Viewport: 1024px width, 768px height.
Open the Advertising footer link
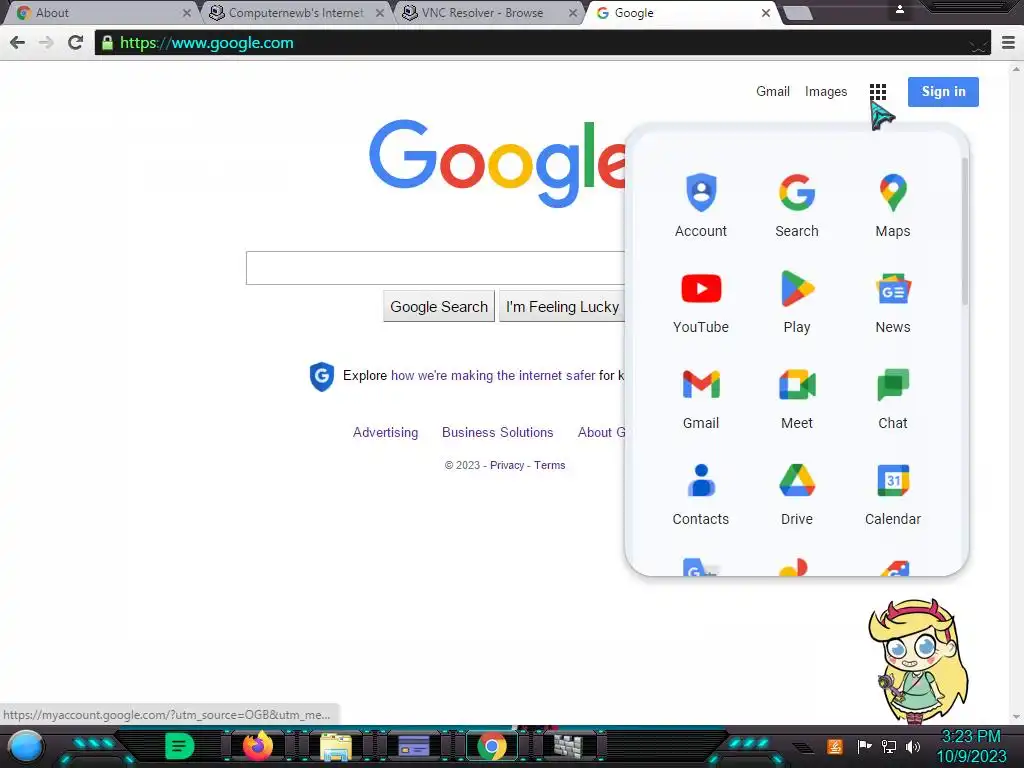point(385,432)
